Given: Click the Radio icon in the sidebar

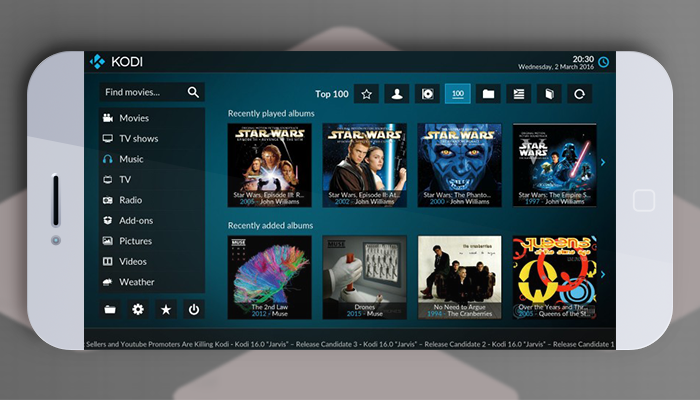Looking at the screenshot, I should [x=108, y=200].
